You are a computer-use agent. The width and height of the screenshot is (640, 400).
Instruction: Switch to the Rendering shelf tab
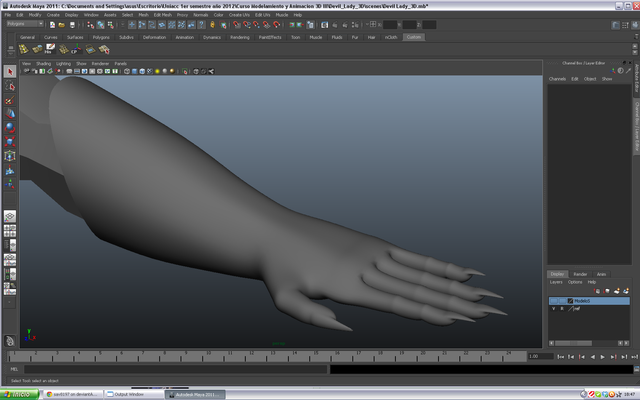coord(240,37)
